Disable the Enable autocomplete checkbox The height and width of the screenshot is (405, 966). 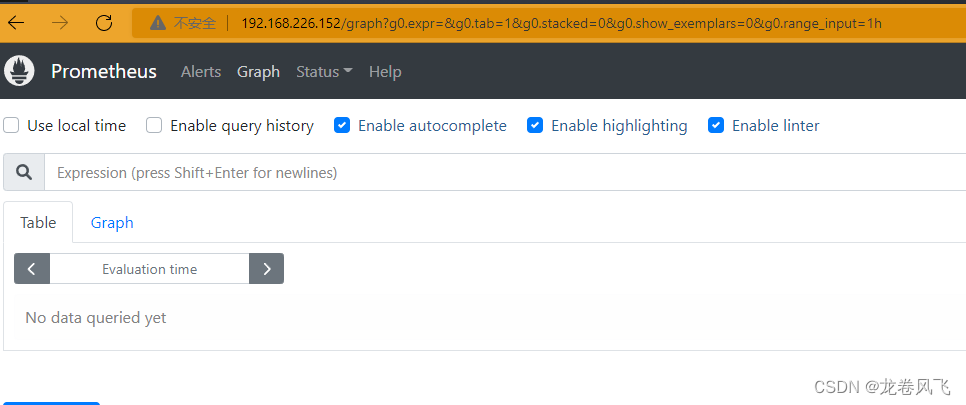coord(342,126)
